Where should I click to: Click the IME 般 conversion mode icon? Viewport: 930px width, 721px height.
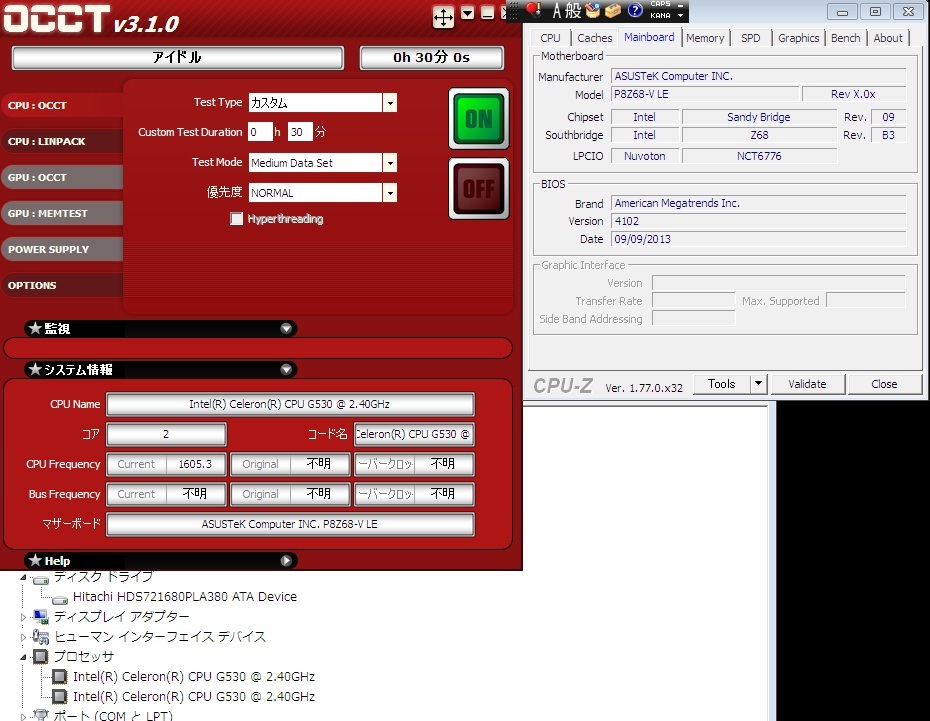573,10
